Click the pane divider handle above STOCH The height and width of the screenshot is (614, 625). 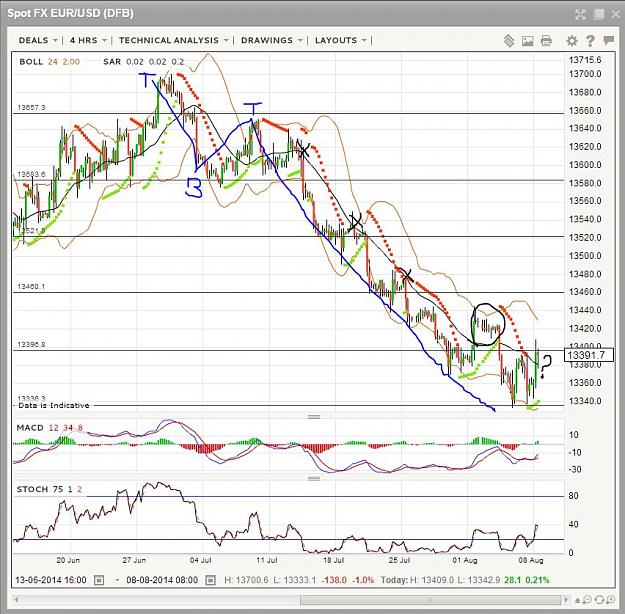tap(314, 478)
